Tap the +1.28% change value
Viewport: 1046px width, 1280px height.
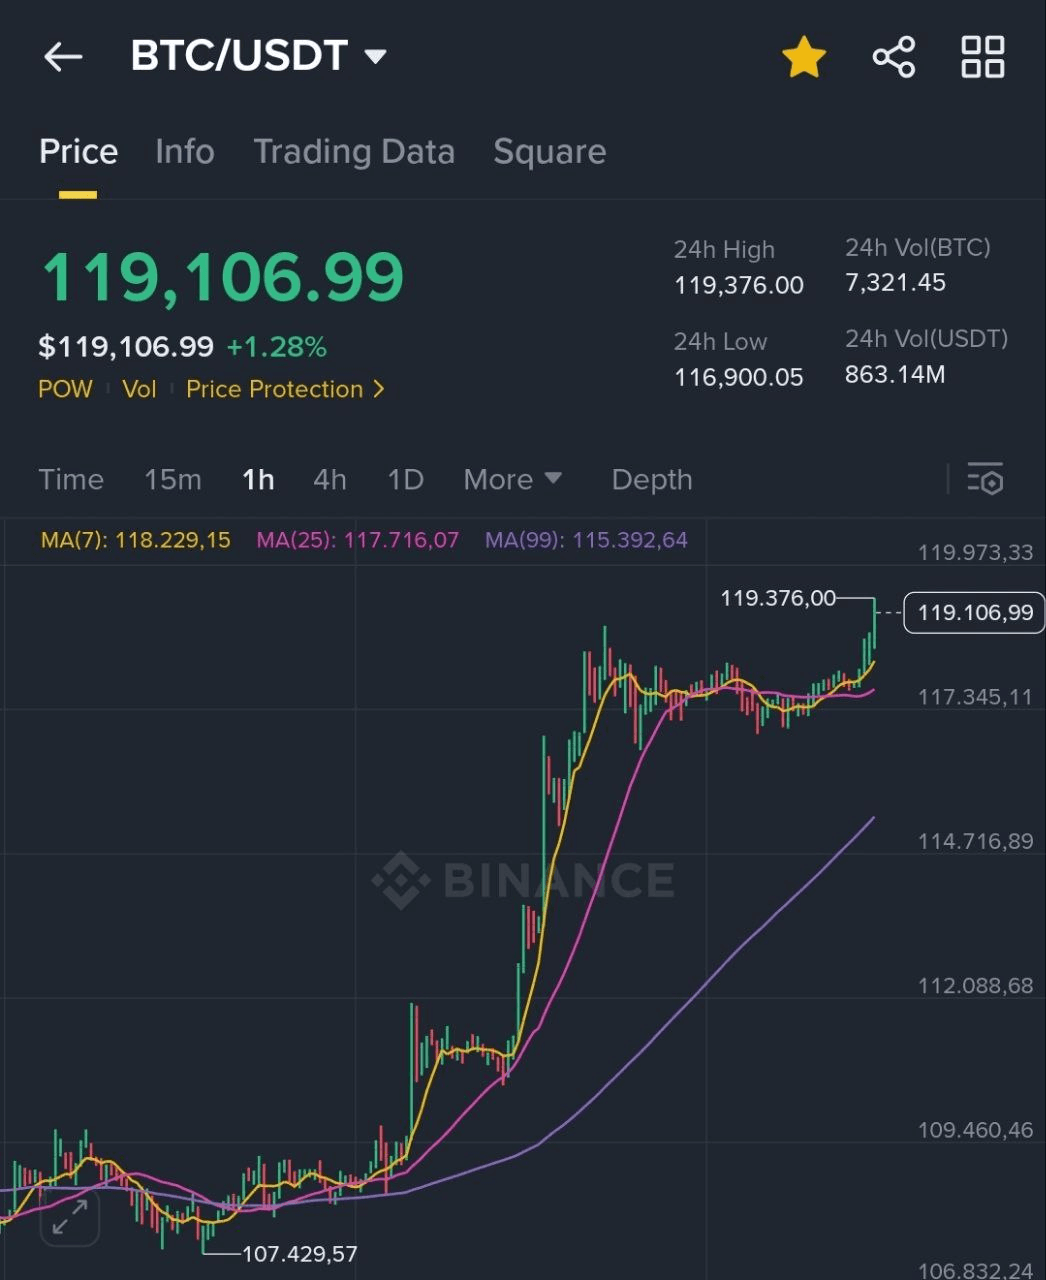pyautogui.click(x=277, y=347)
